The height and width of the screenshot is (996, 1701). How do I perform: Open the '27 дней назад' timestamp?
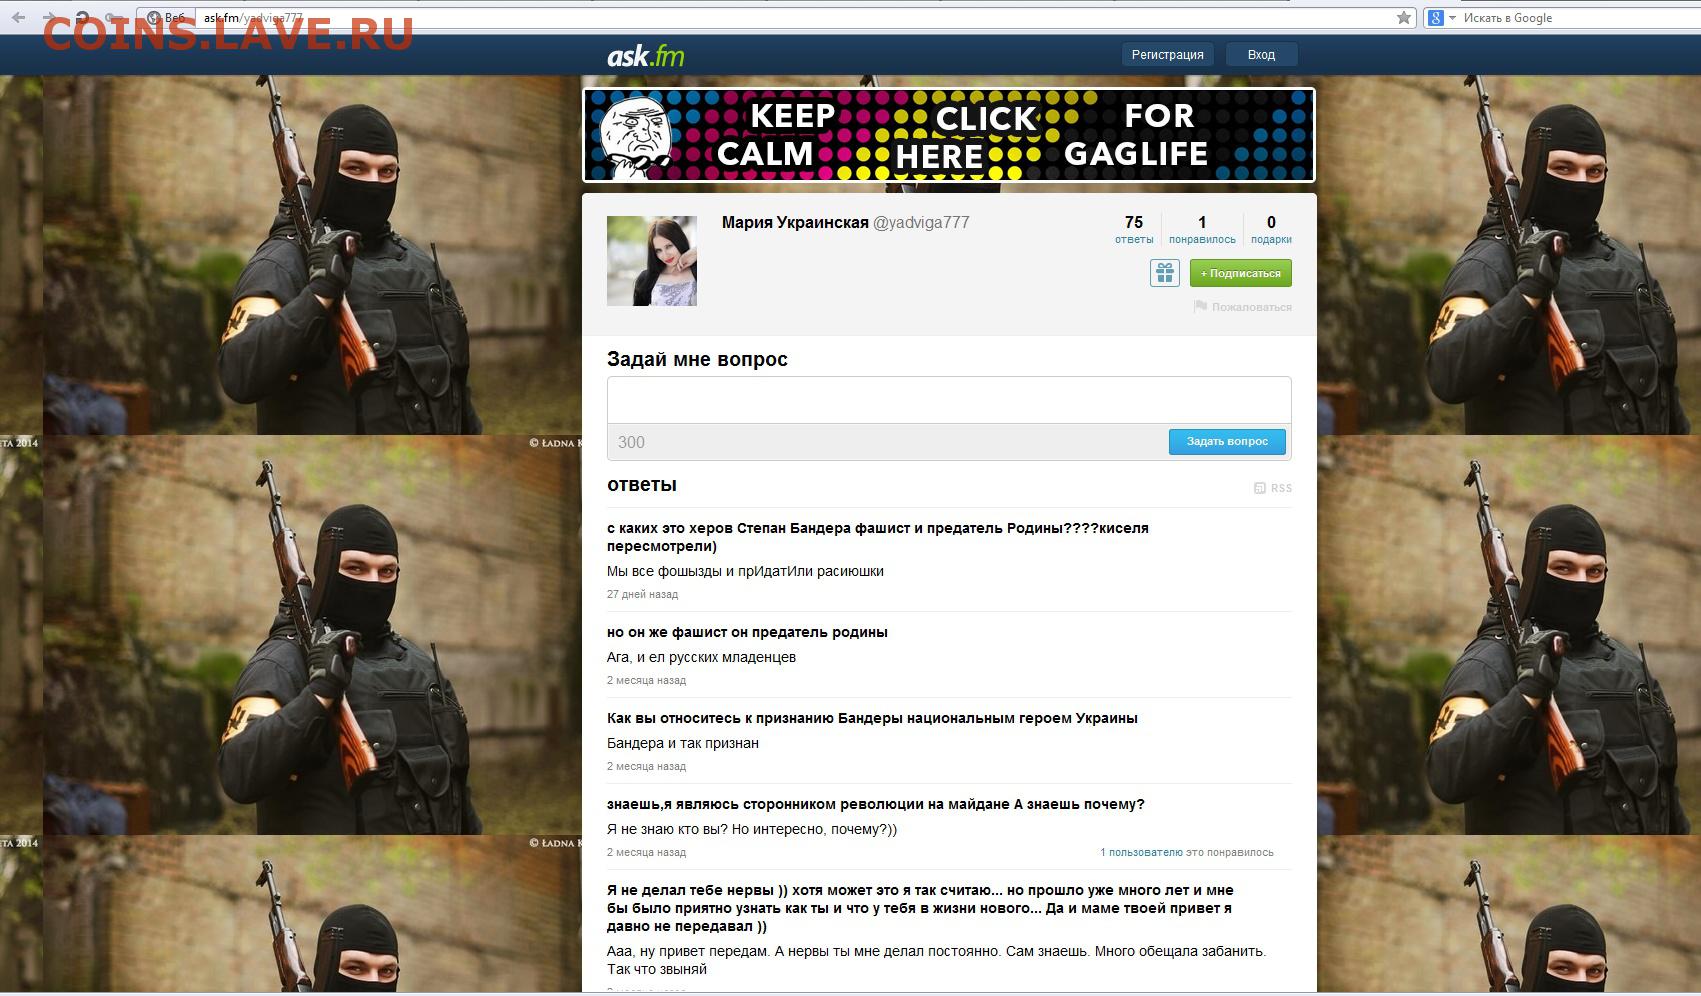click(642, 594)
